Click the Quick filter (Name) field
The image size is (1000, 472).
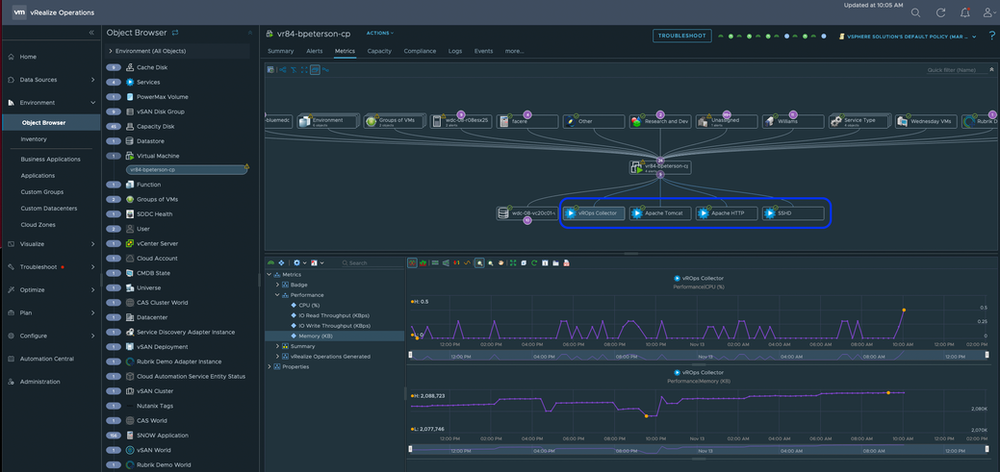pos(957,70)
